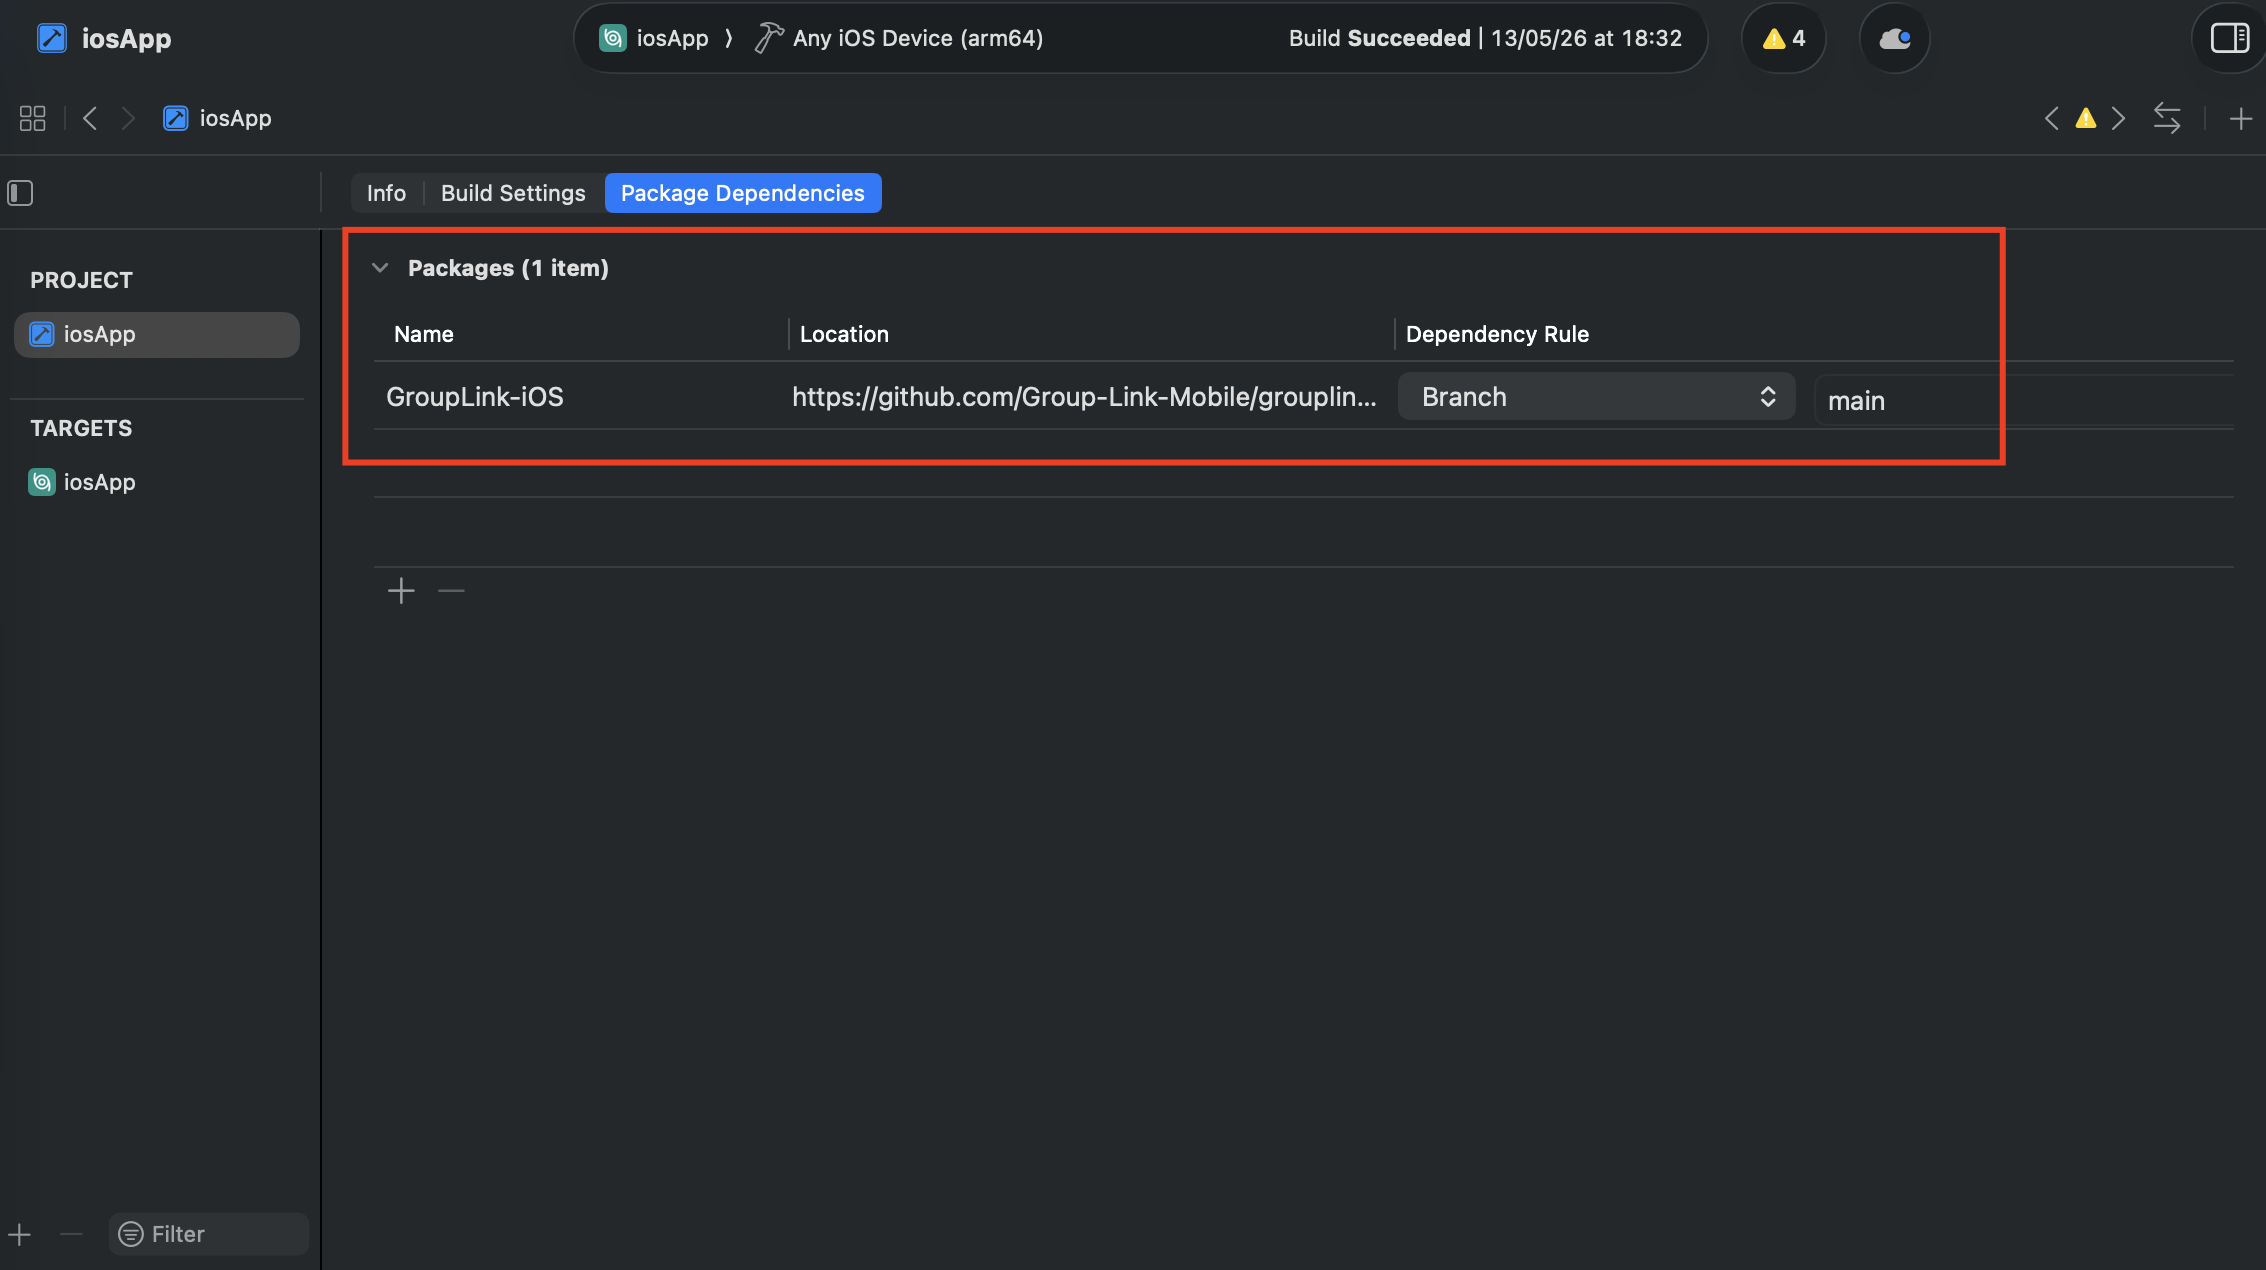Jump to next issue arrow
The width and height of the screenshot is (2266, 1270).
tap(2118, 118)
